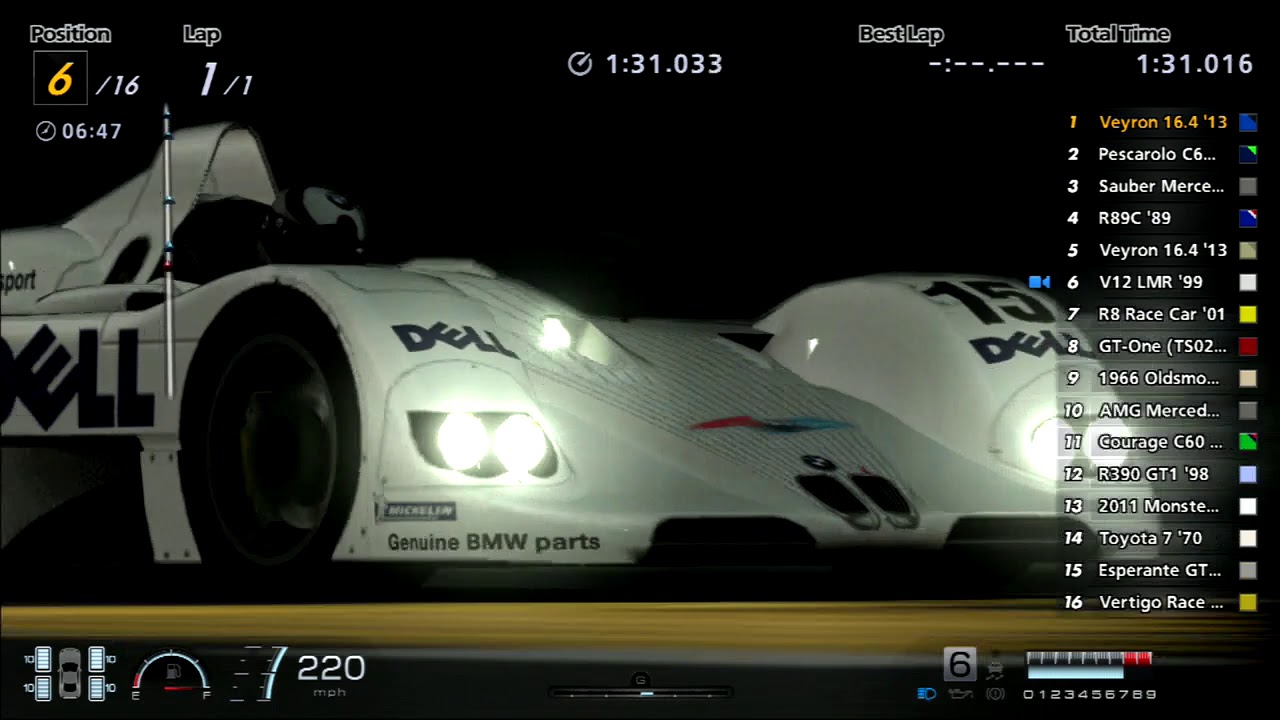This screenshot has height=720, width=1280.
Task: Click the current lap time 1:31.033
Action: coord(664,64)
